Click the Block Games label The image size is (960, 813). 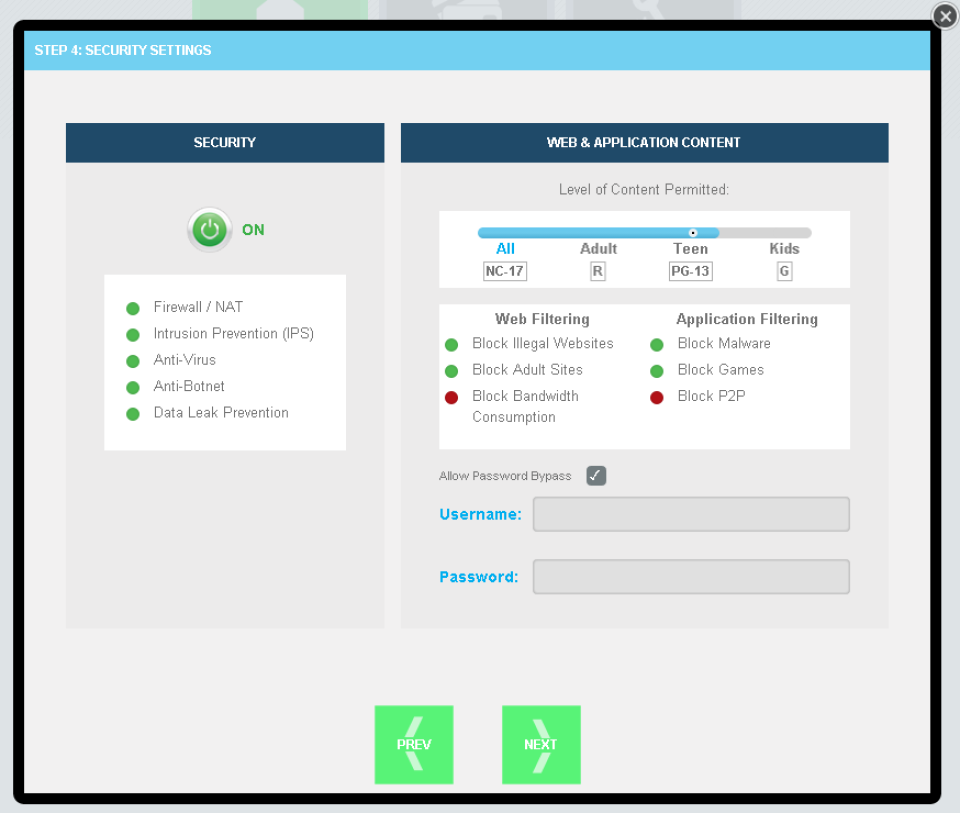(721, 369)
